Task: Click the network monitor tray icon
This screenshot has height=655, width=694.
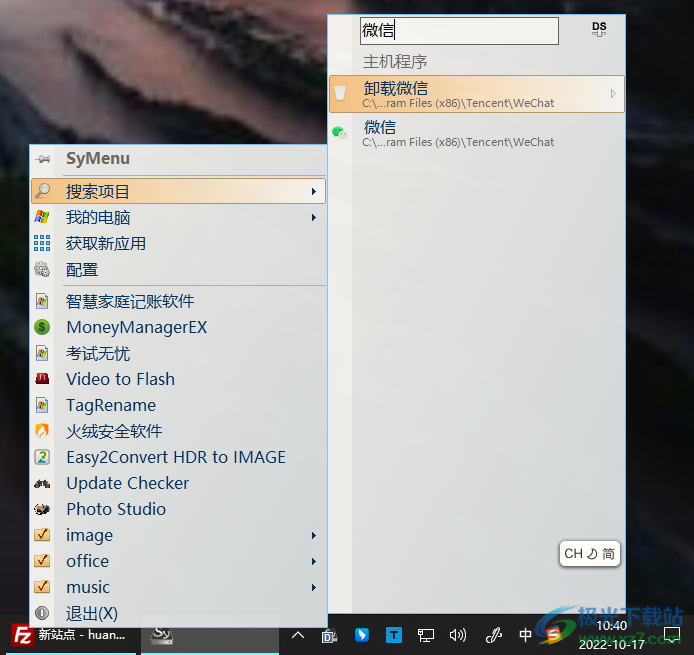Action: click(426, 636)
